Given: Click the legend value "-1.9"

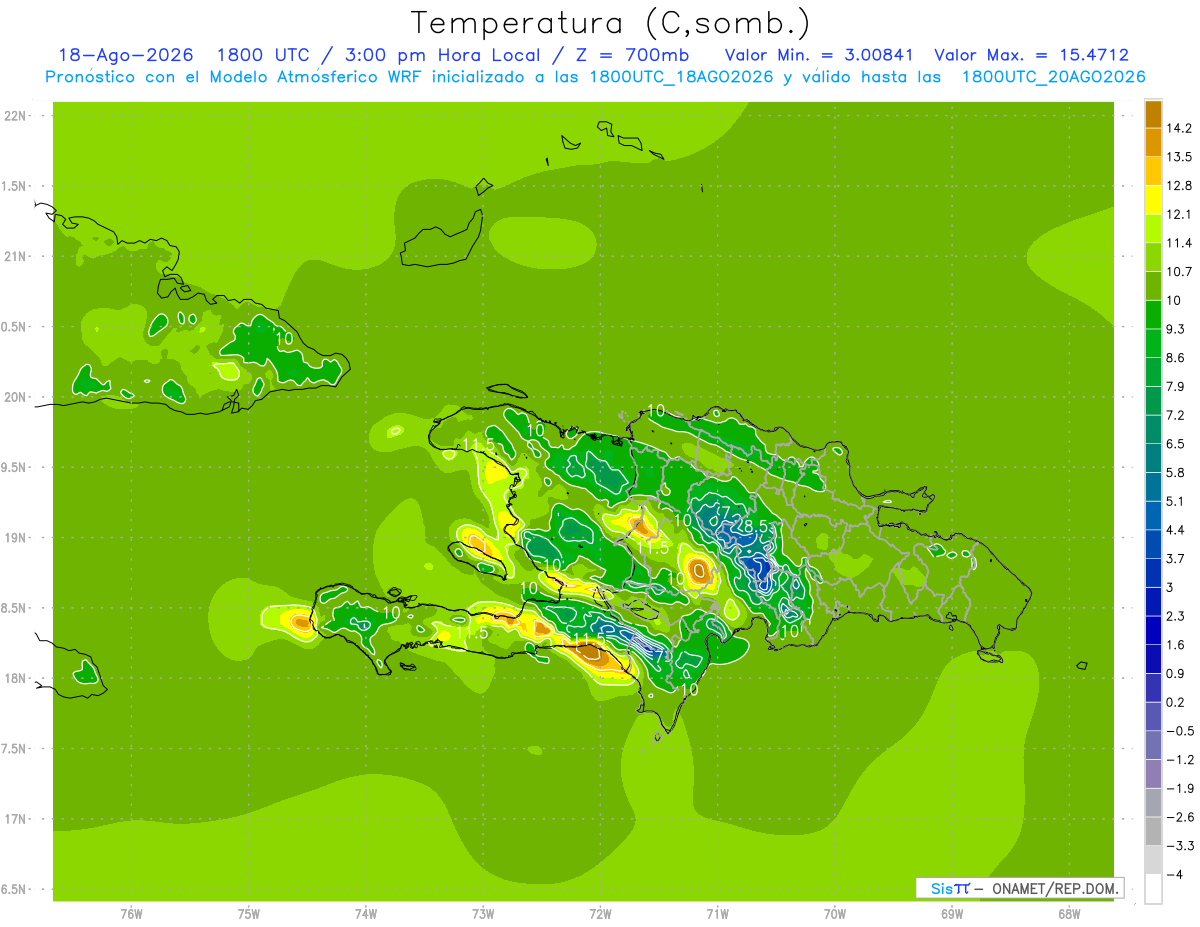Looking at the screenshot, I should (x=1178, y=788).
